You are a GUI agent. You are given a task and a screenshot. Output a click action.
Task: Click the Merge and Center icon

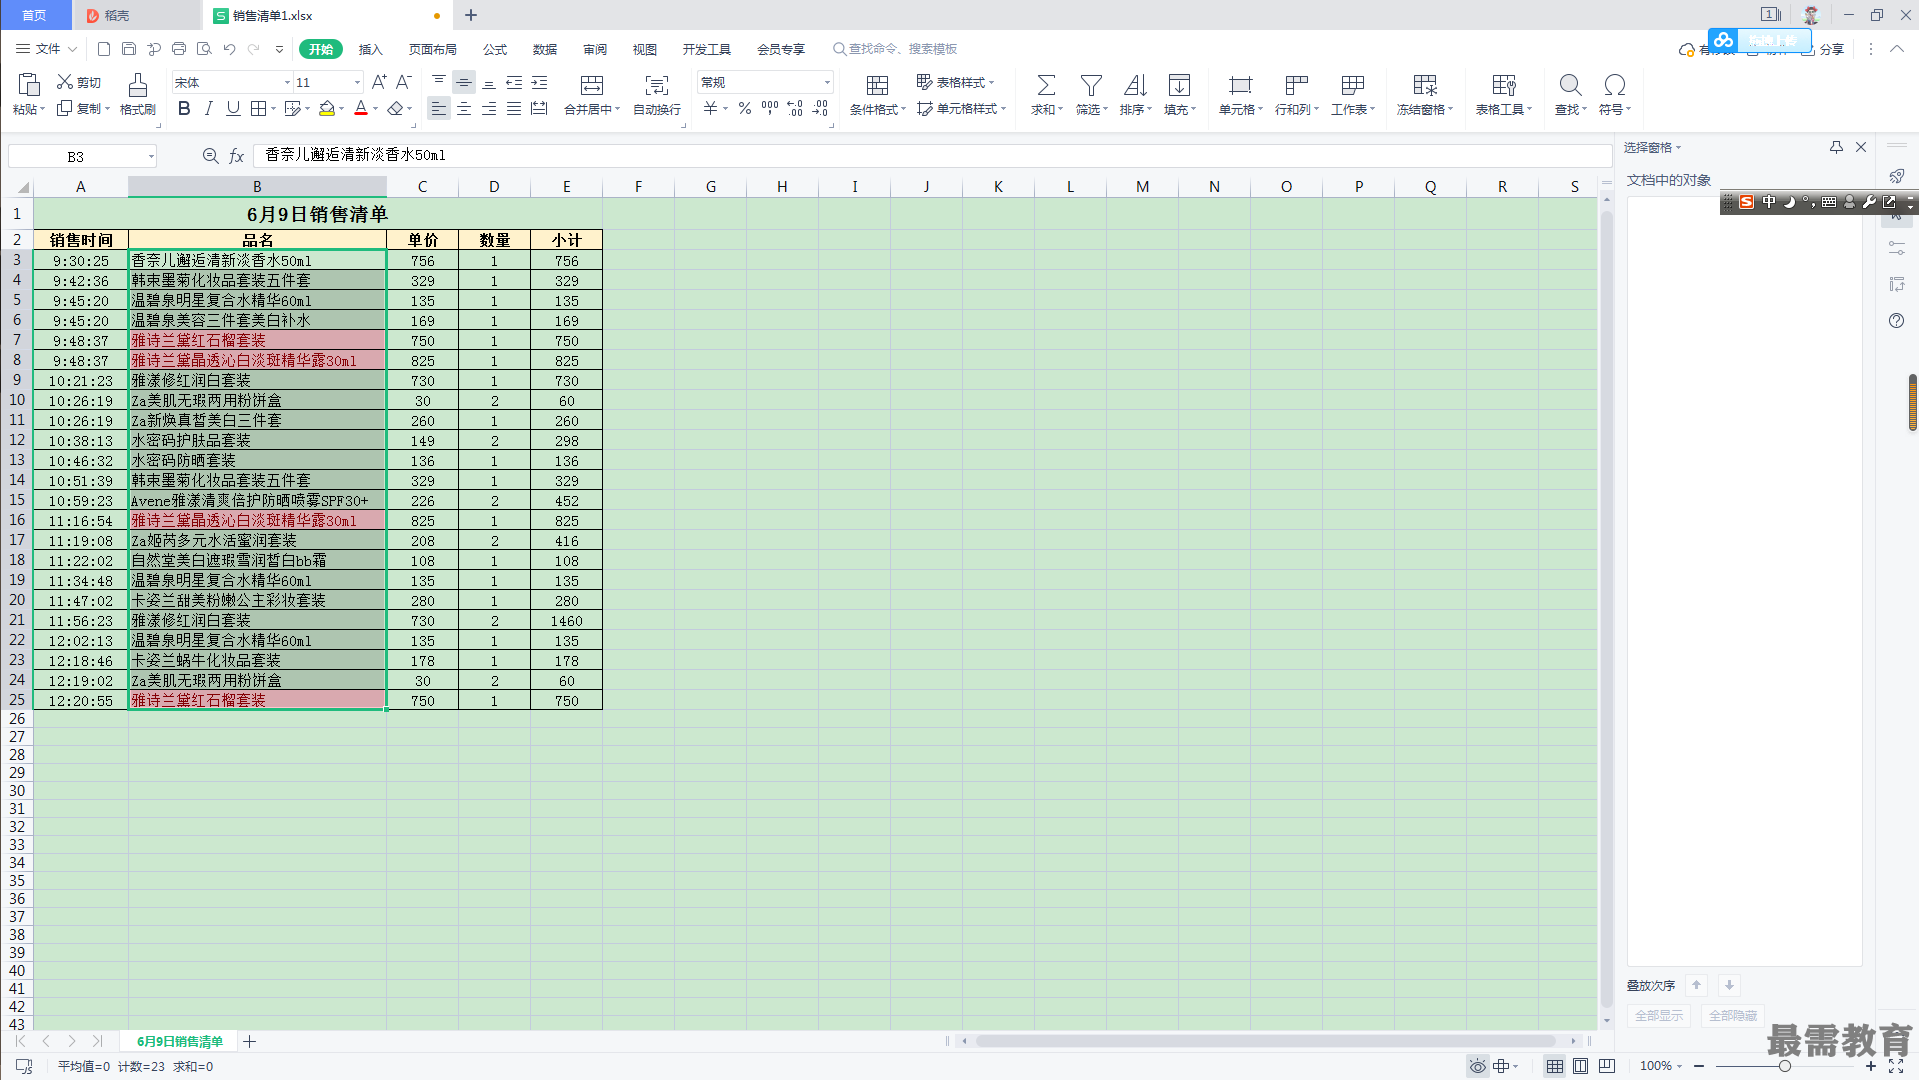pos(592,85)
